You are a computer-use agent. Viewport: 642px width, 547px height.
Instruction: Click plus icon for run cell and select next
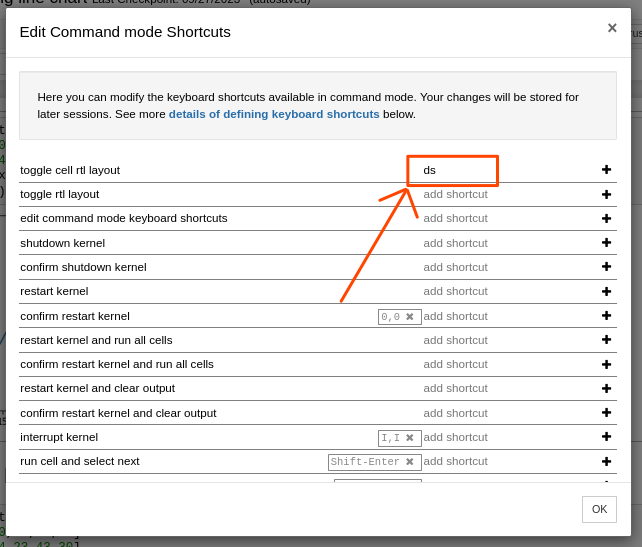point(606,461)
